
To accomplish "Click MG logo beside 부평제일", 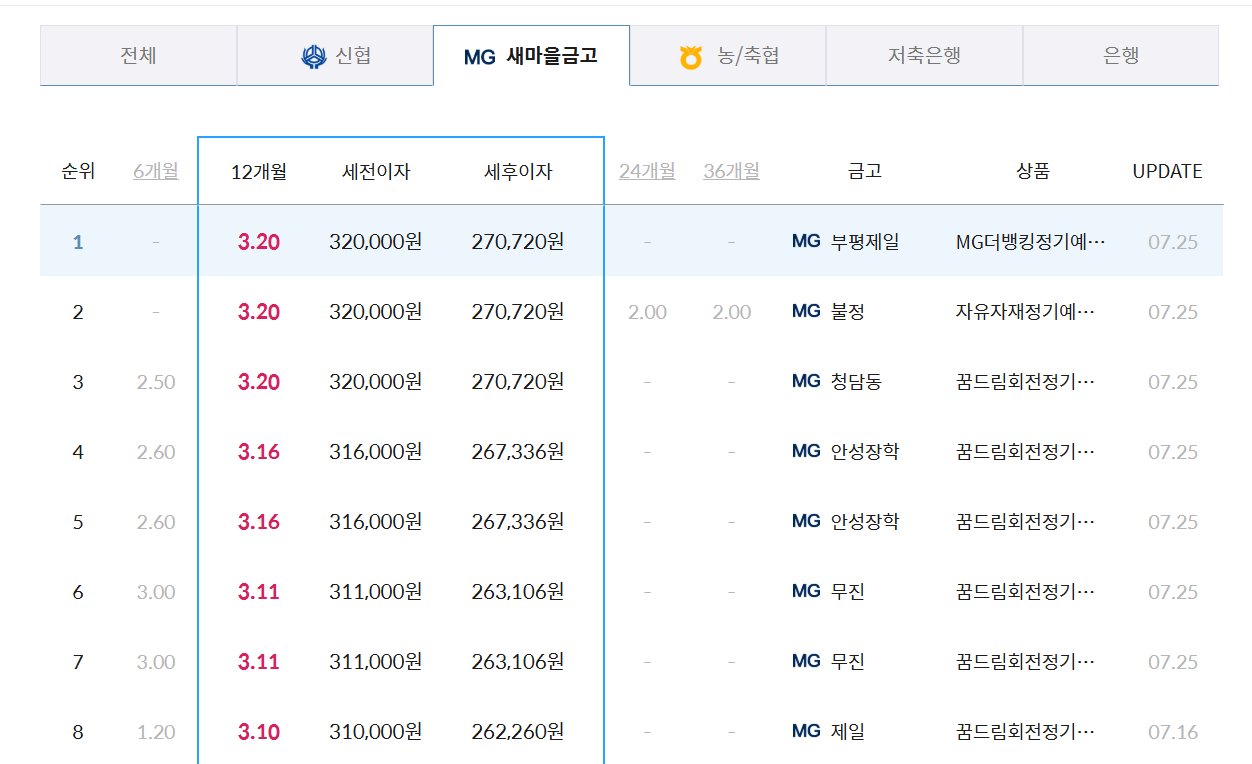I will [x=806, y=241].
